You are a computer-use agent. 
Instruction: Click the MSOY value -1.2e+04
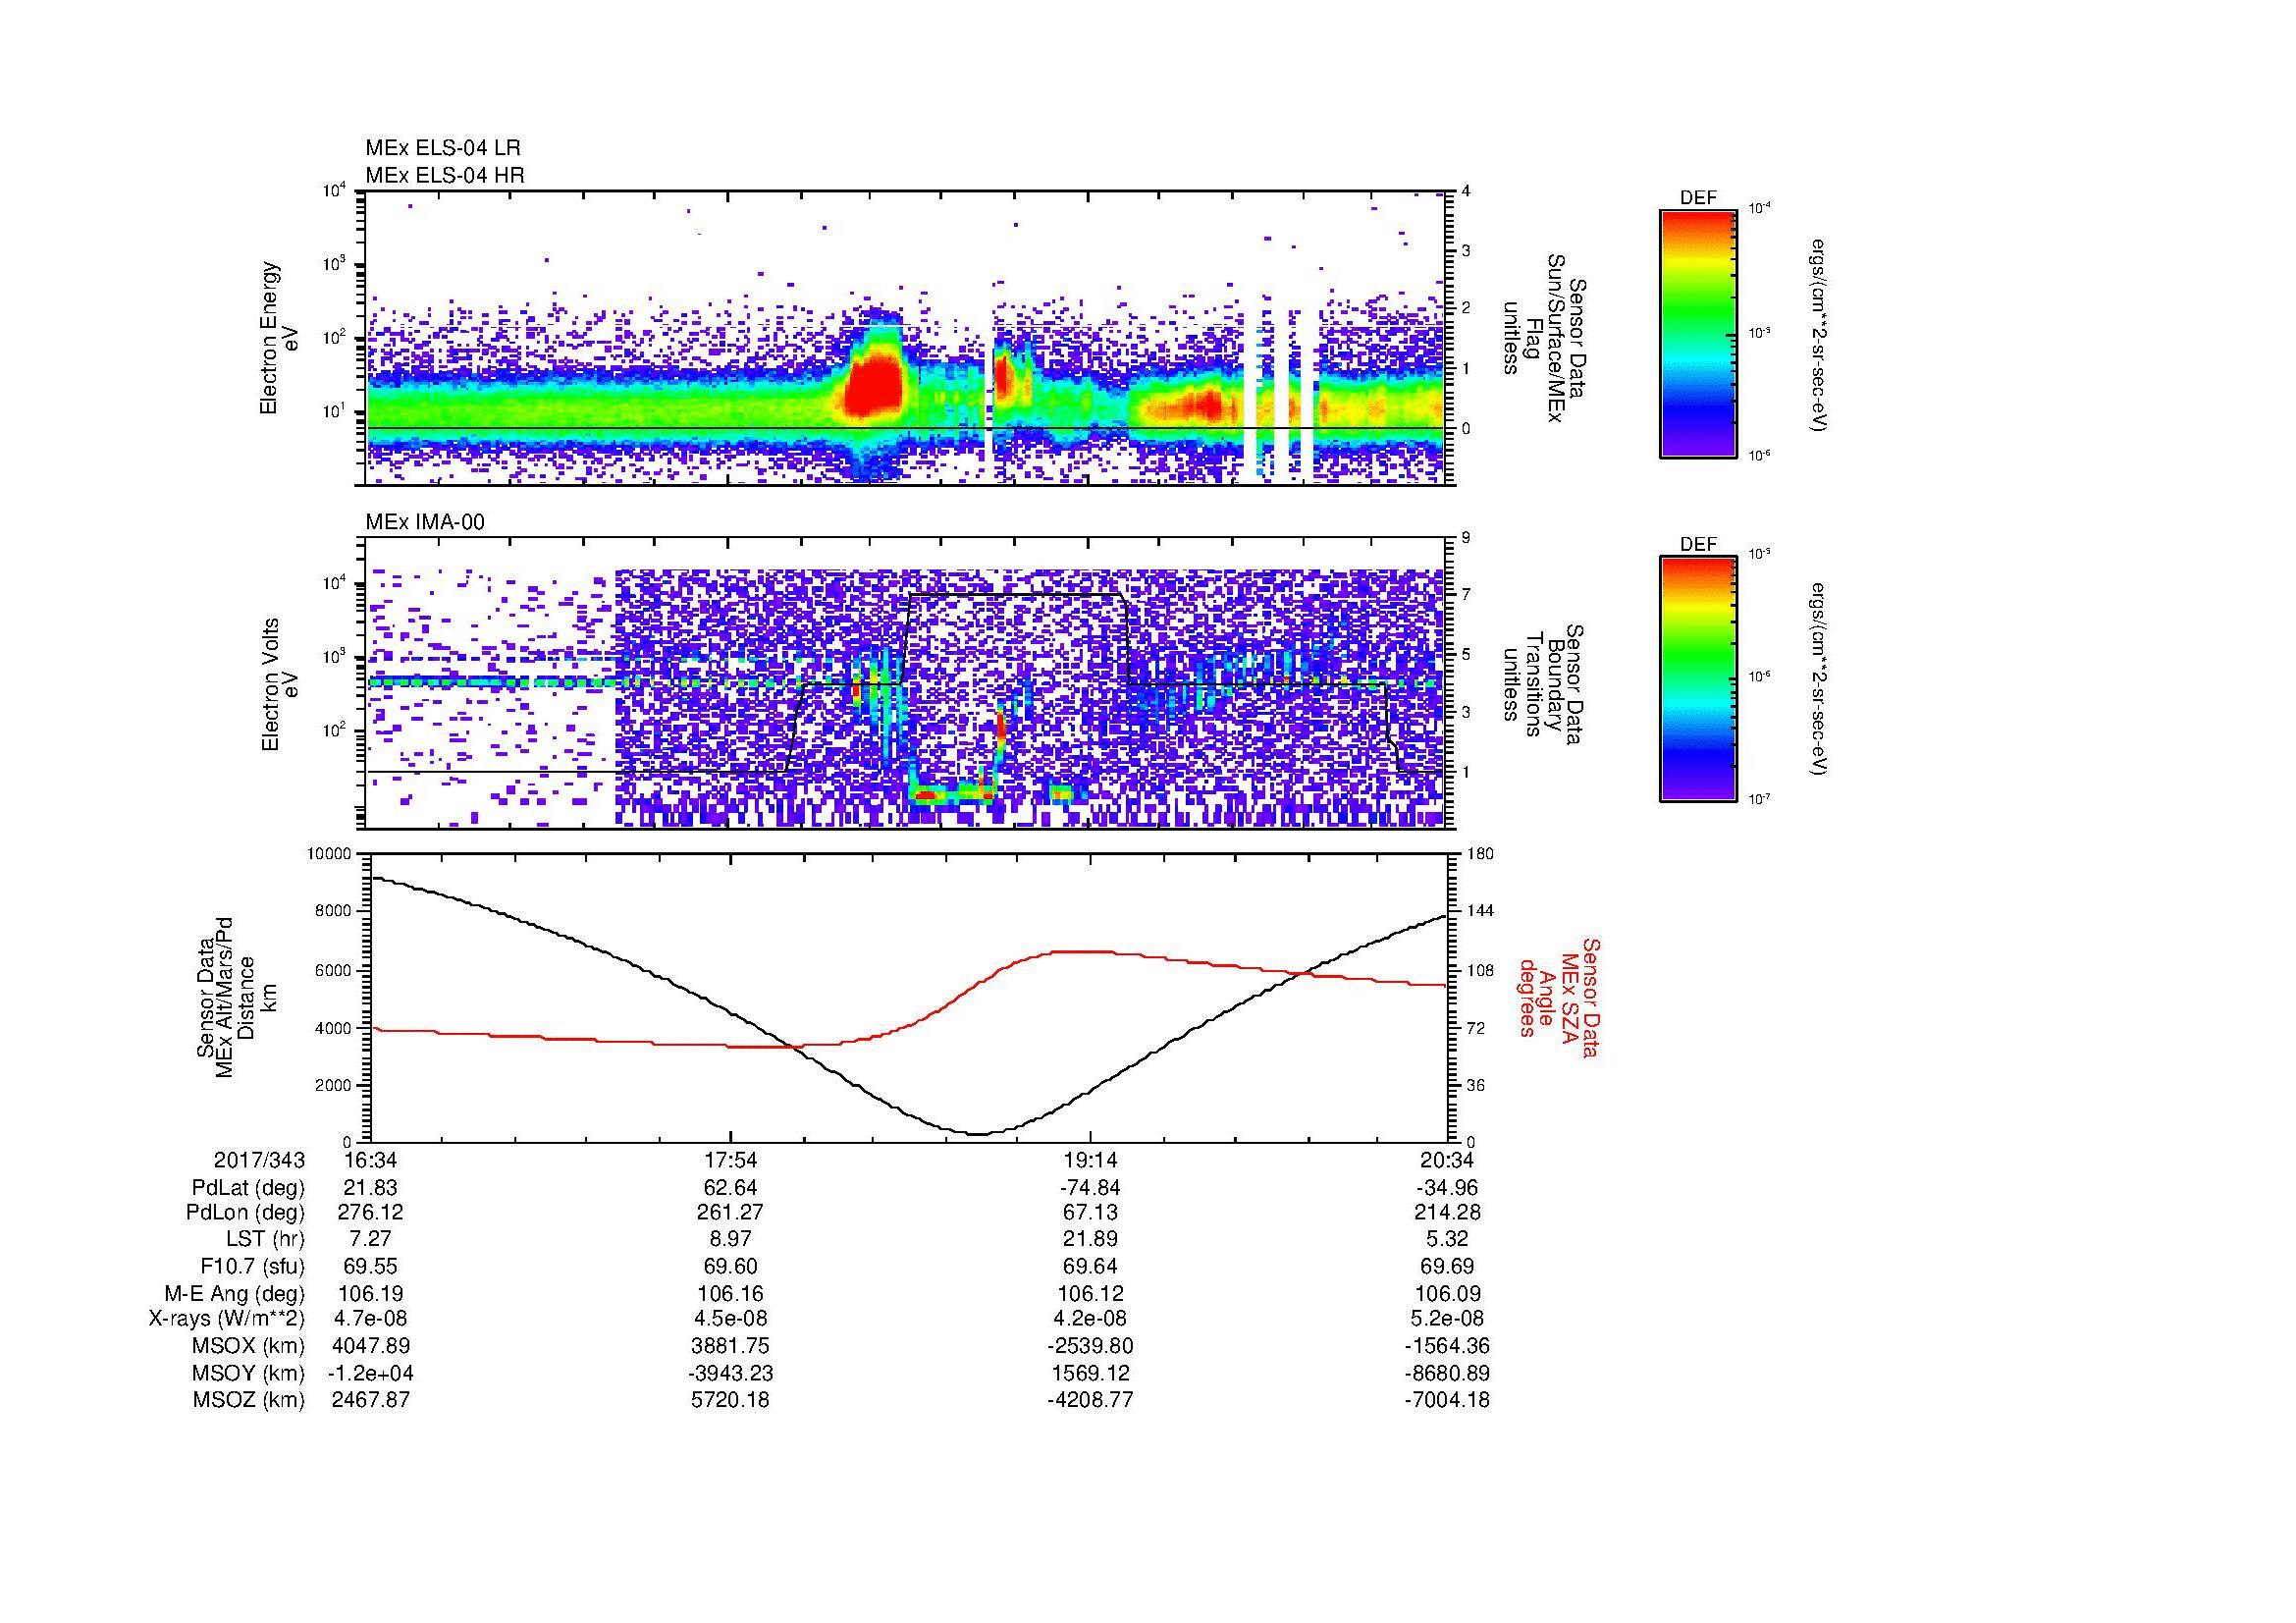pos(370,1373)
